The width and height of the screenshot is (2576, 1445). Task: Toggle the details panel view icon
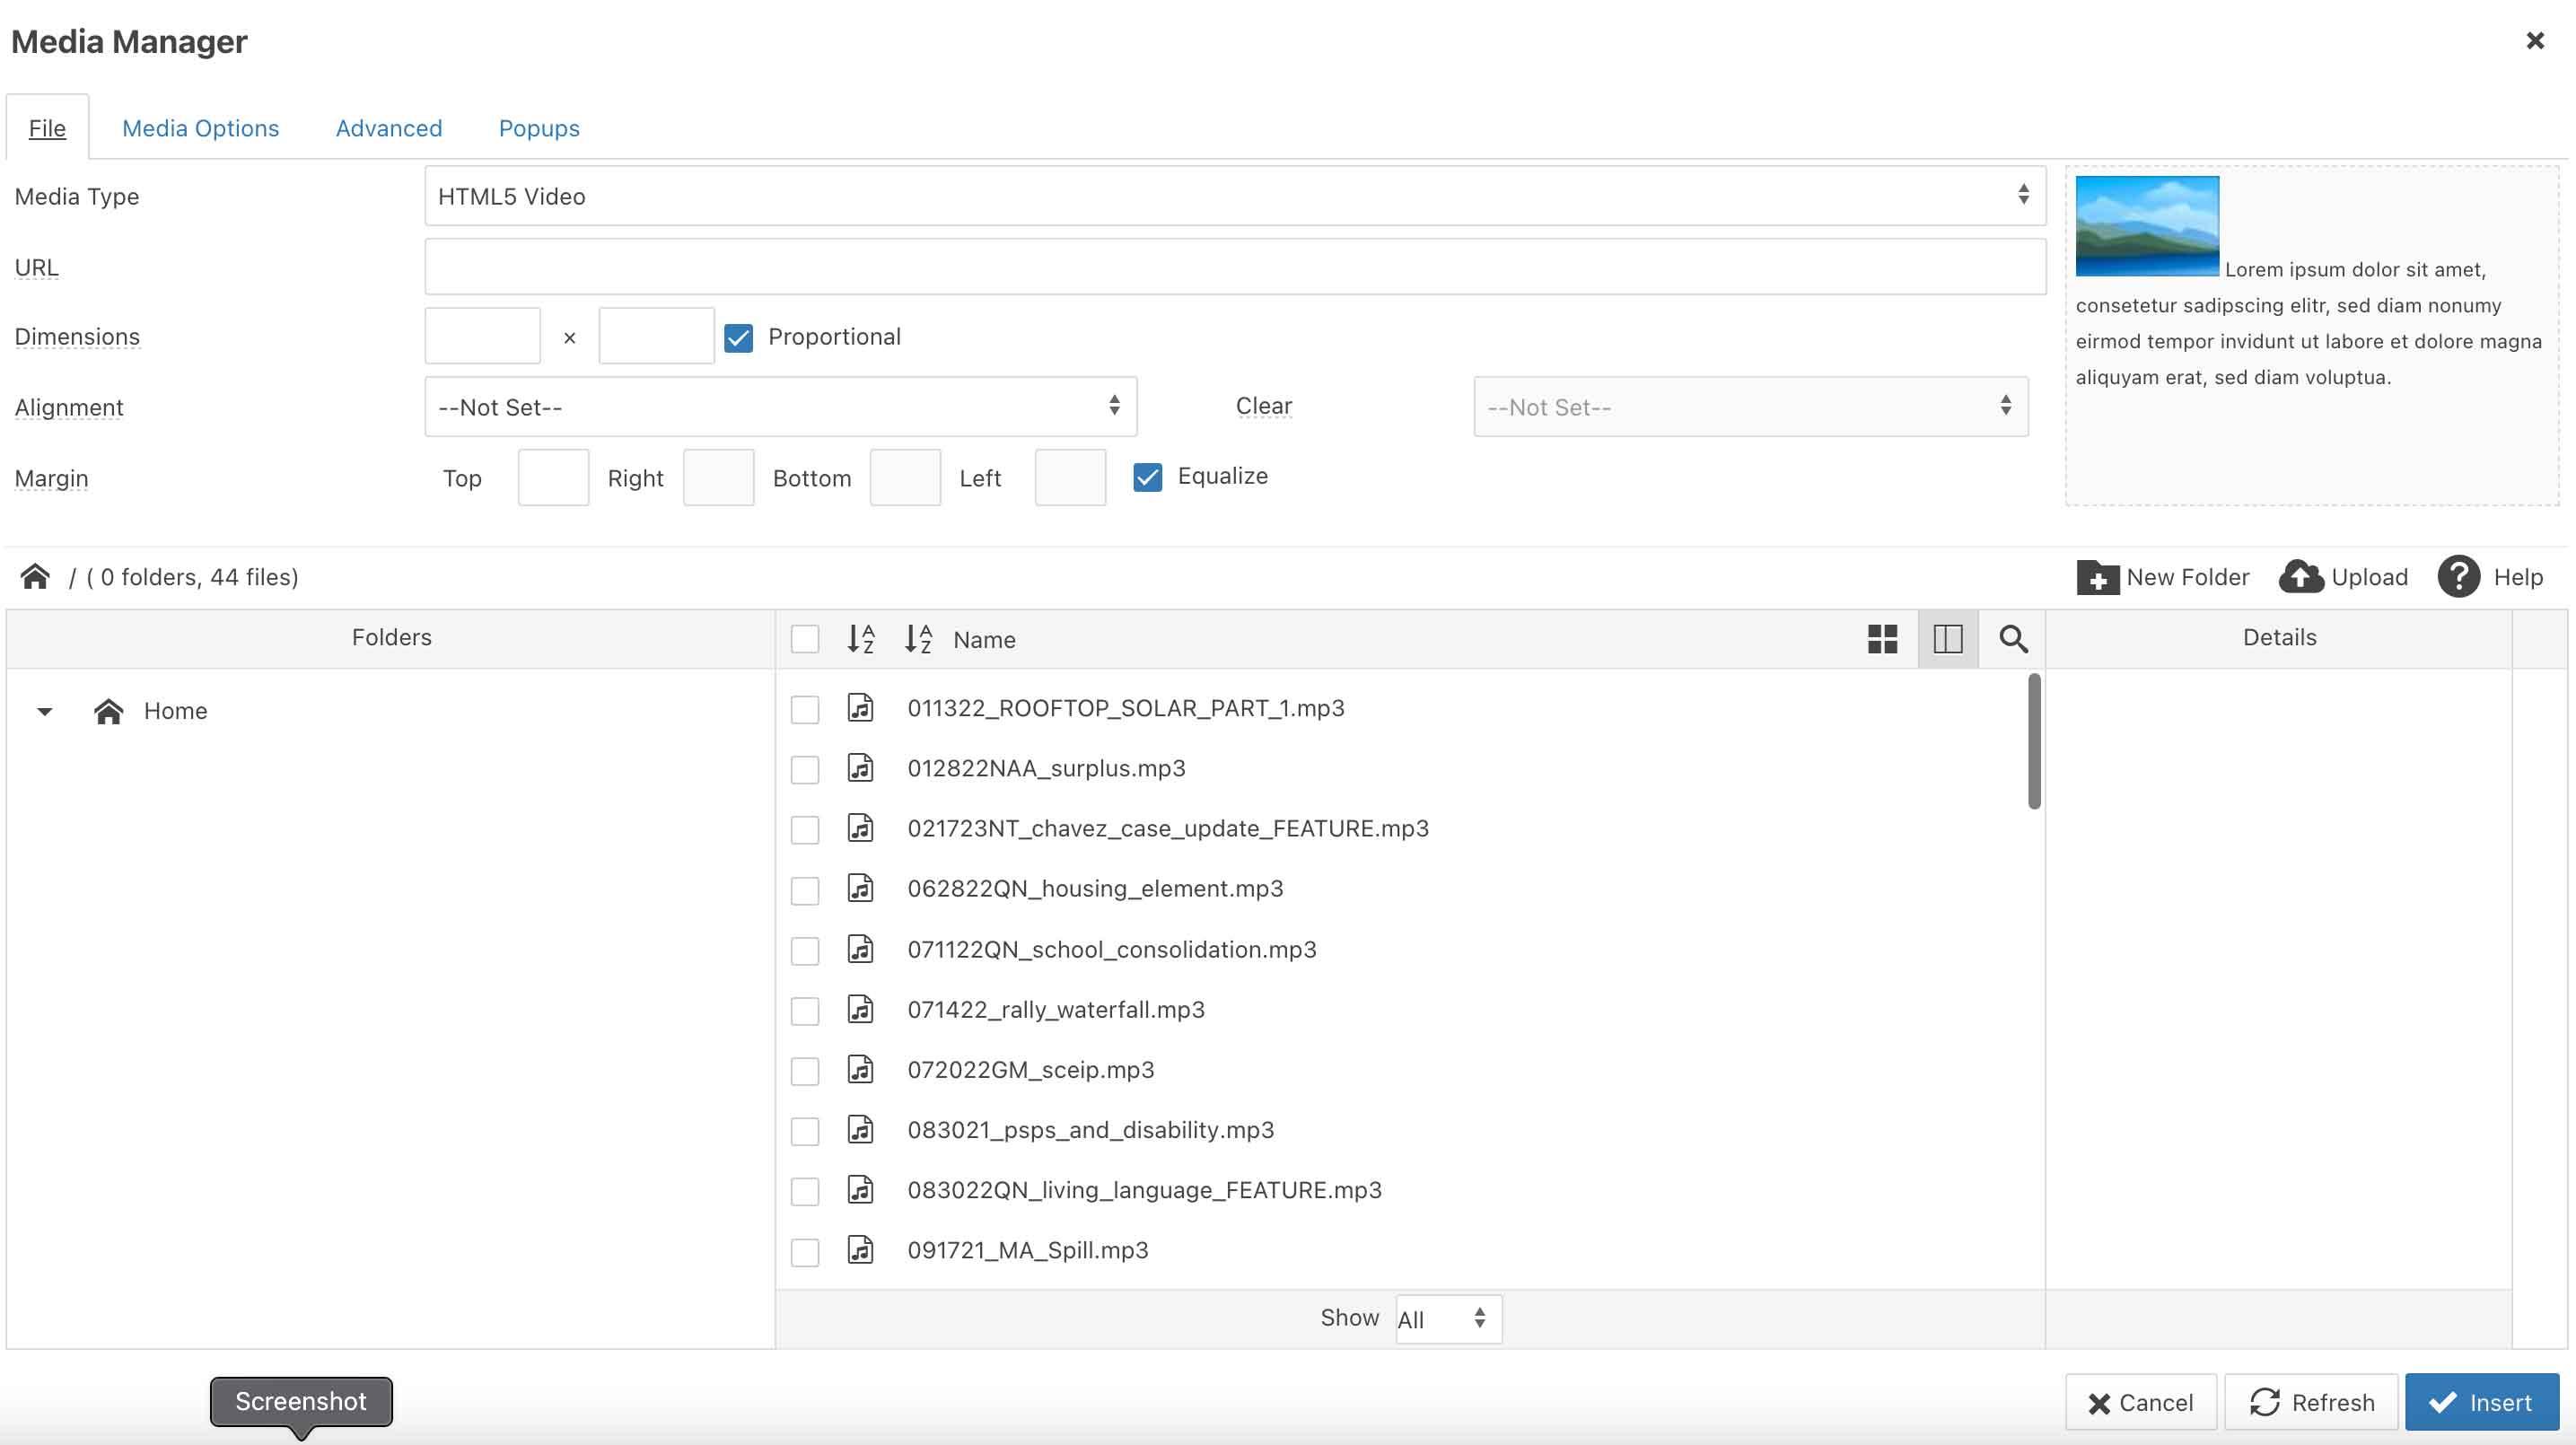[x=1947, y=639]
